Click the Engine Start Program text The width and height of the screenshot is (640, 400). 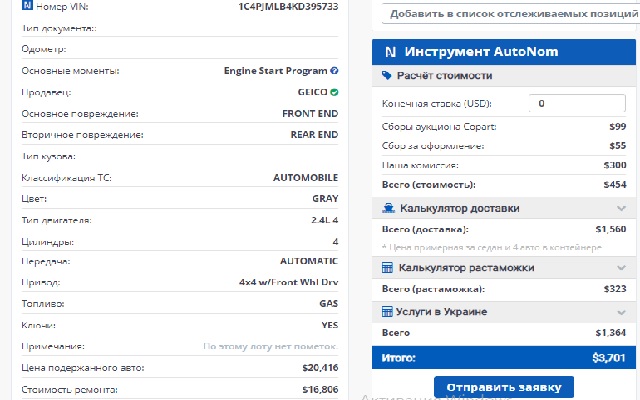click(276, 71)
